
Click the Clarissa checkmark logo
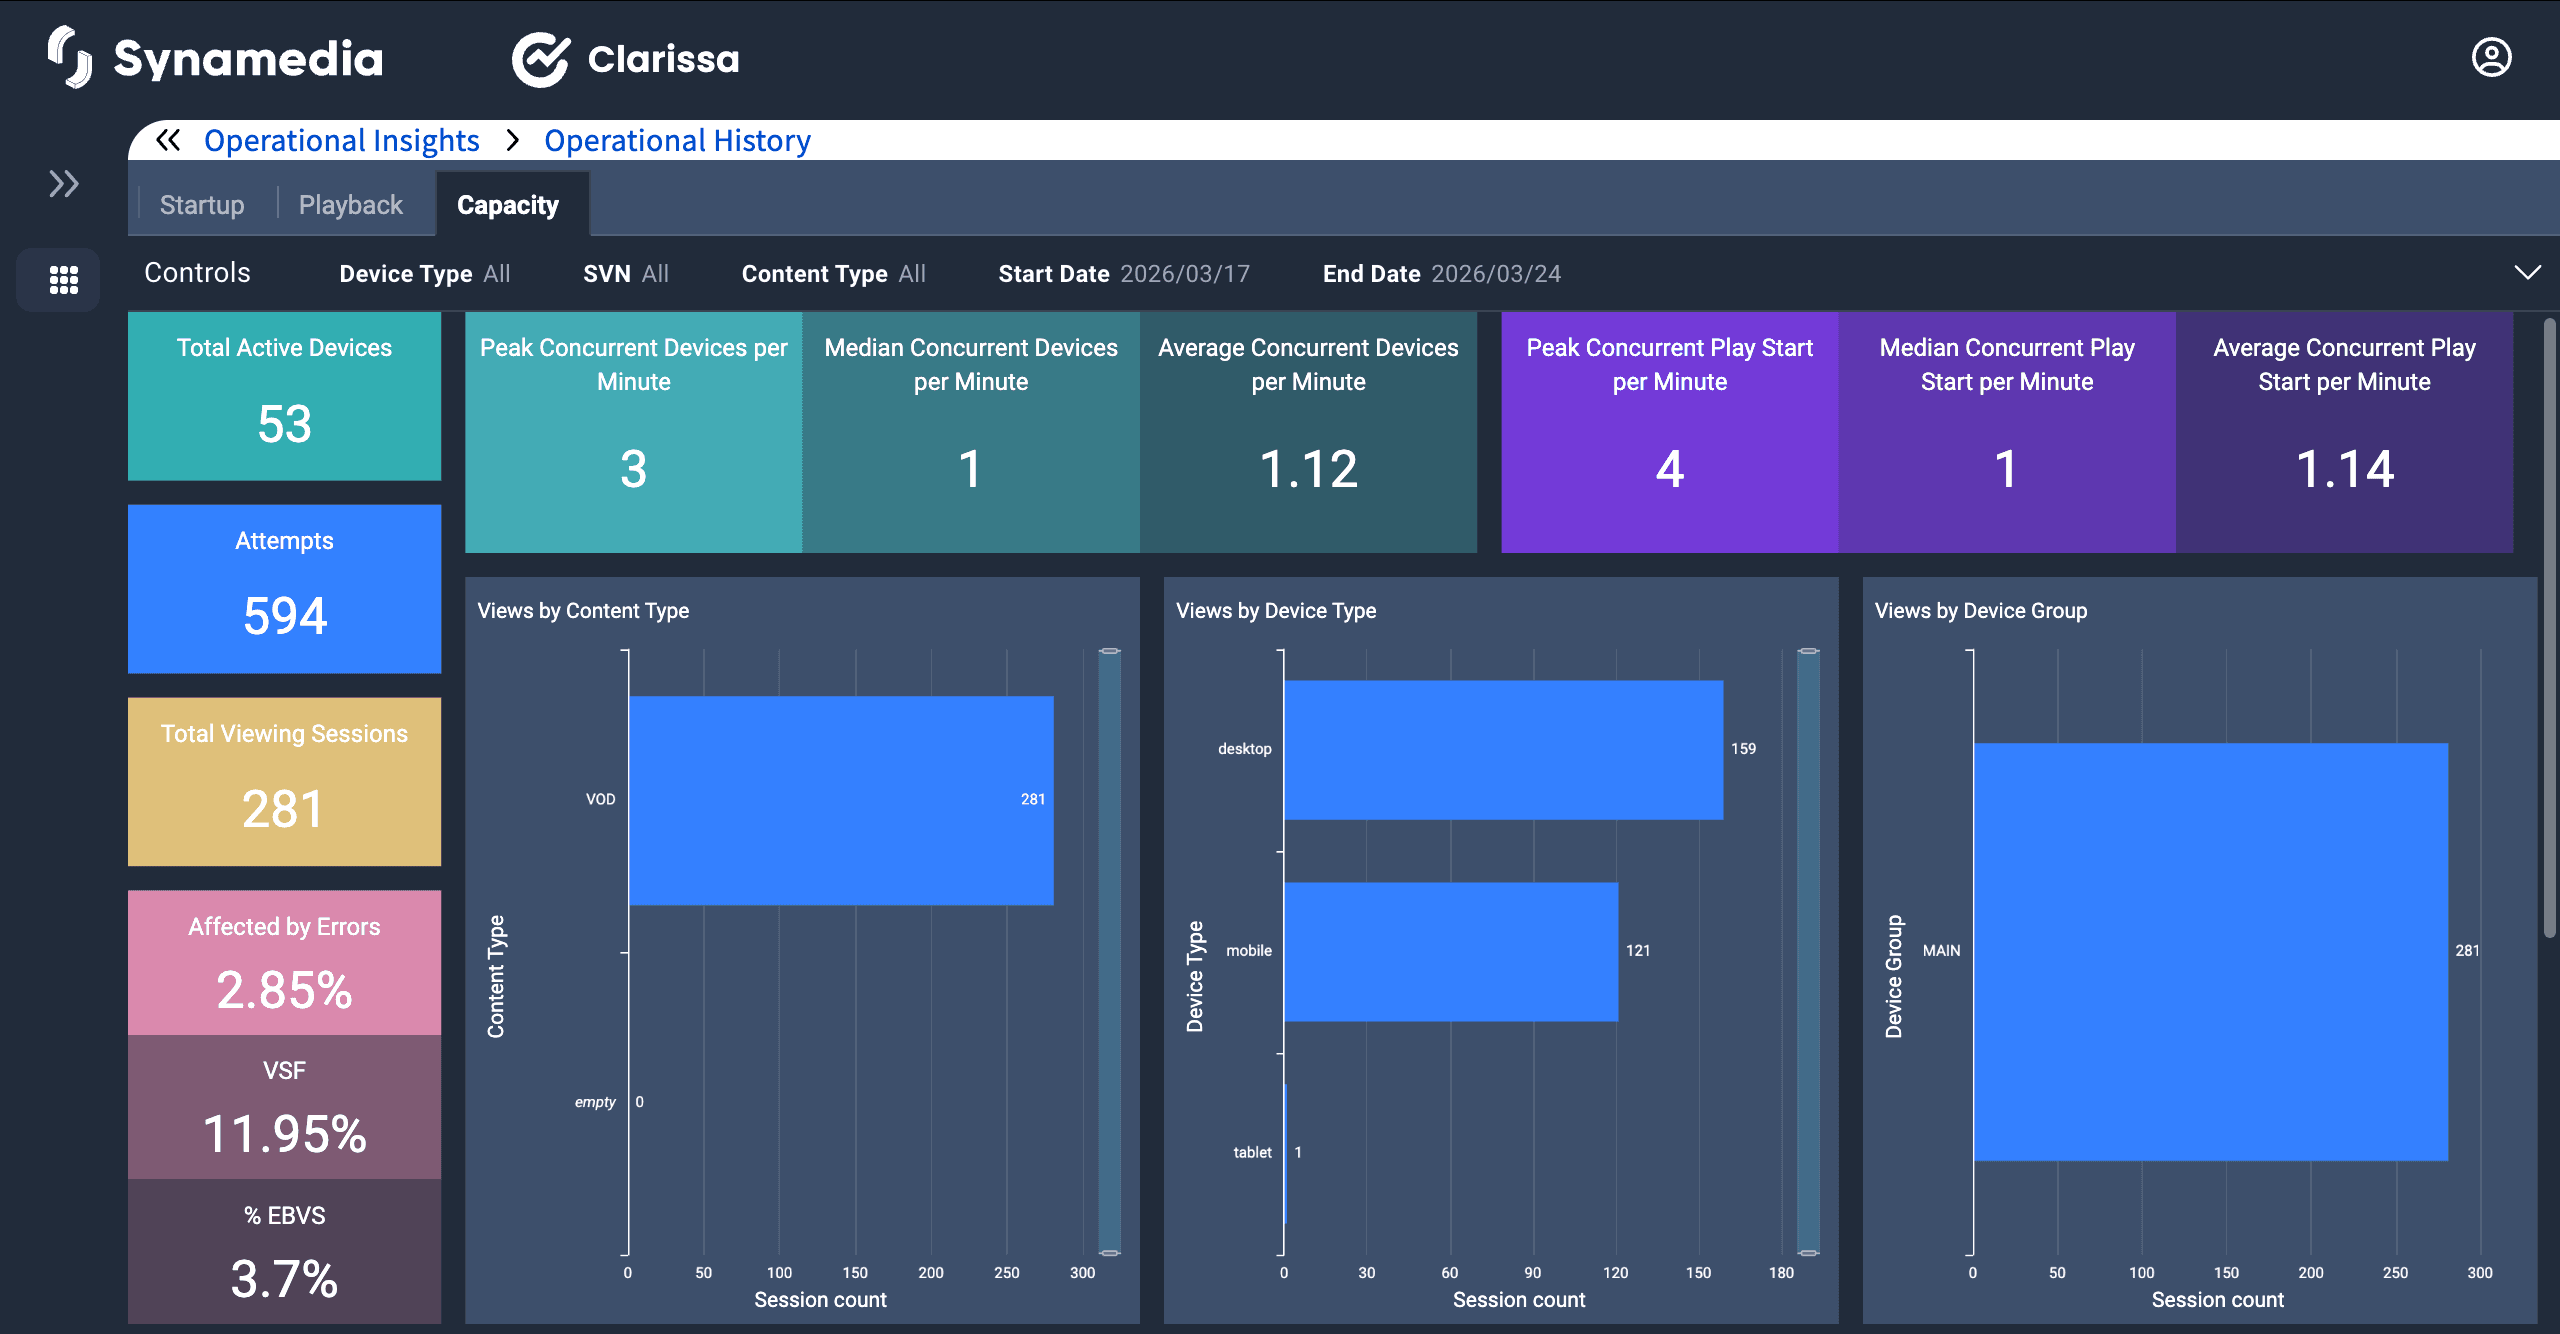coord(540,59)
